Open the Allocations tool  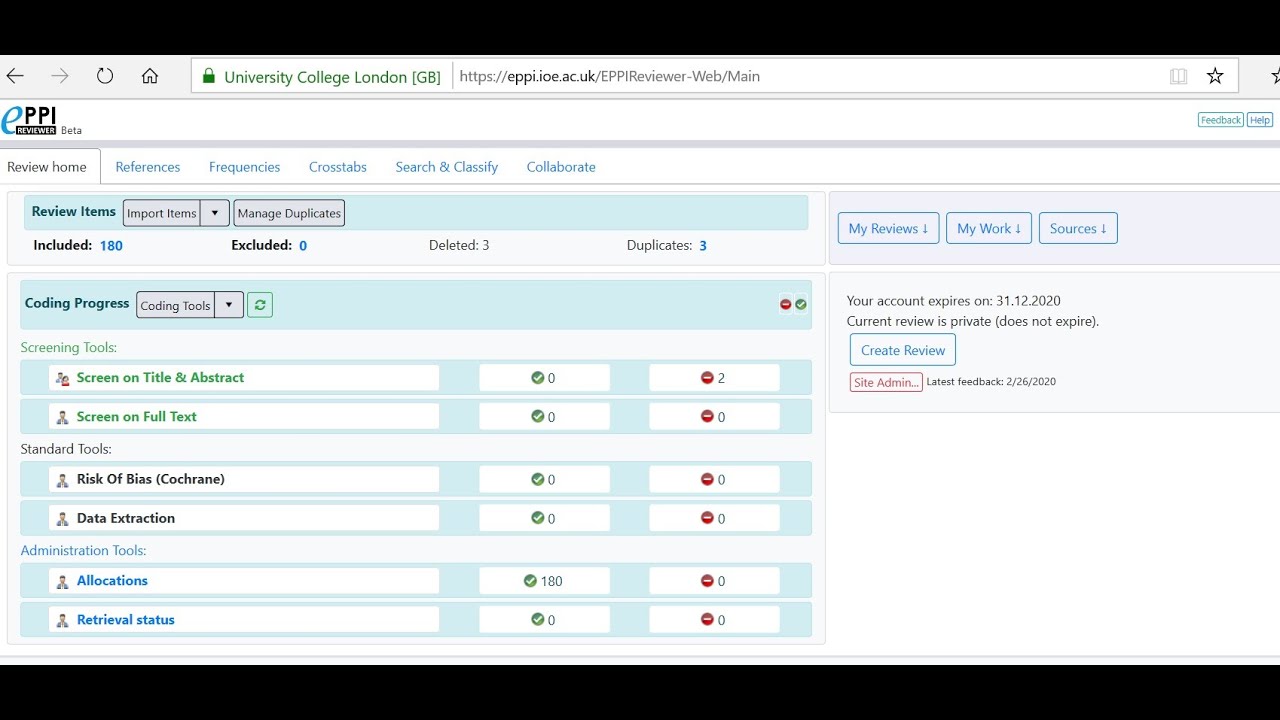point(112,580)
